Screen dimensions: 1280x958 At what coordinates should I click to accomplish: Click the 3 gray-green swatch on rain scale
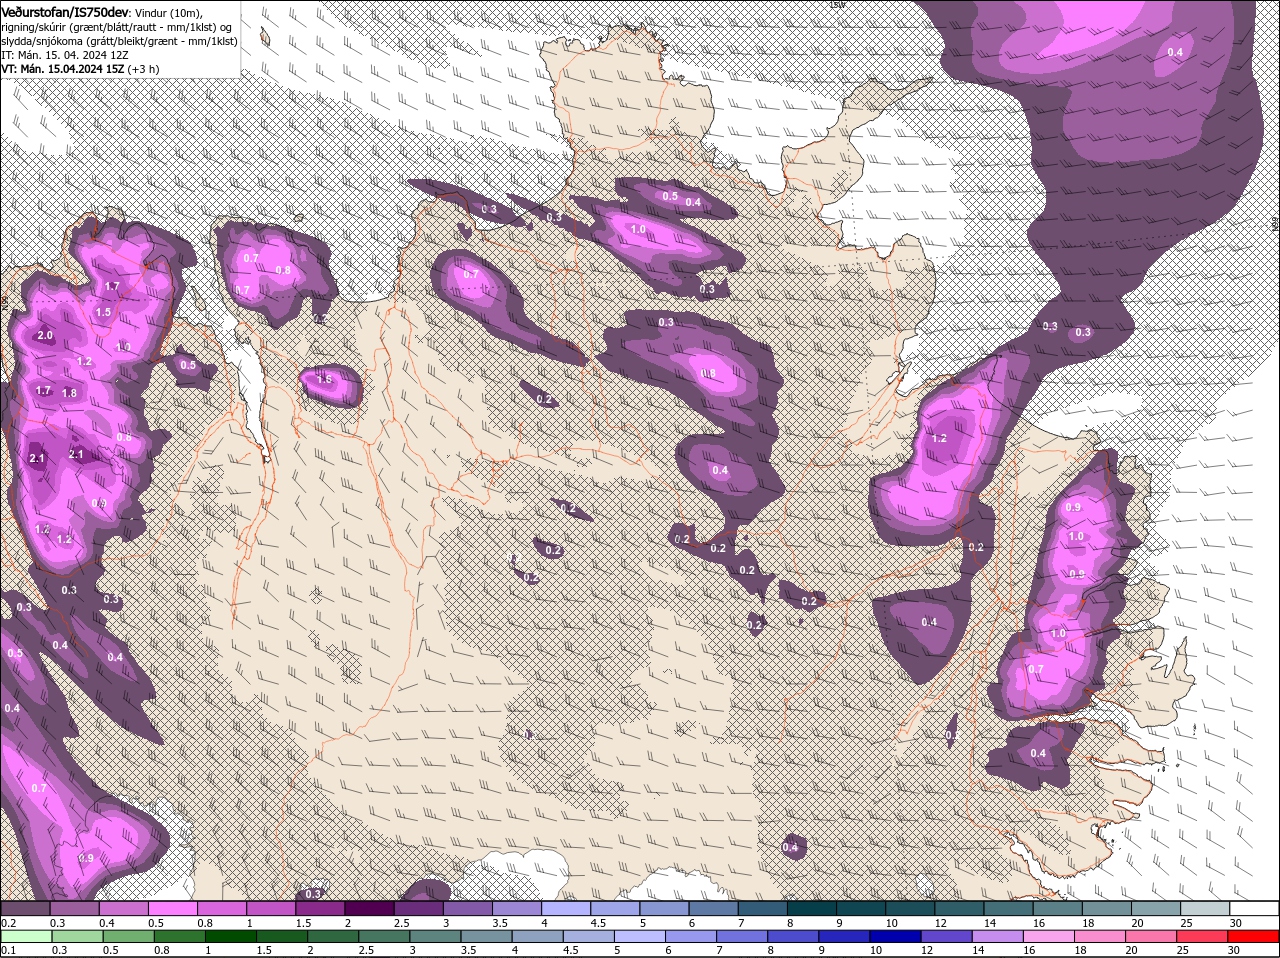coord(435,936)
